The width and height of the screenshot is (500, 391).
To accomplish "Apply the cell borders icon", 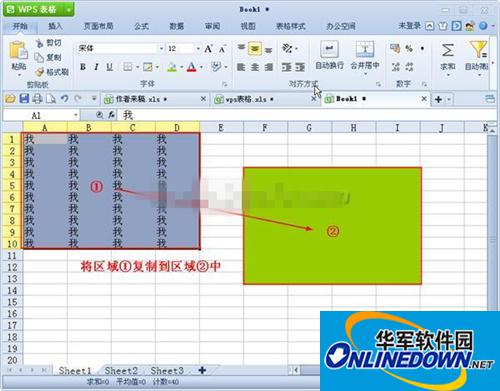I will pos(128,67).
